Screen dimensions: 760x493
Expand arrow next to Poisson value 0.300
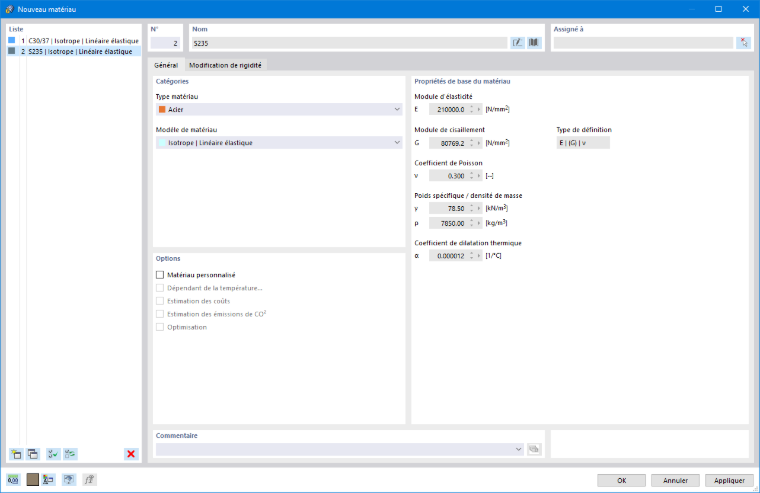coord(479,176)
